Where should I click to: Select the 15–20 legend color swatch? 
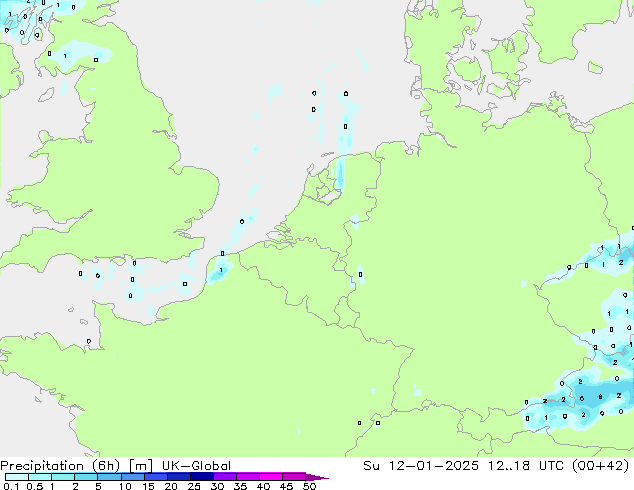tap(156, 477)
